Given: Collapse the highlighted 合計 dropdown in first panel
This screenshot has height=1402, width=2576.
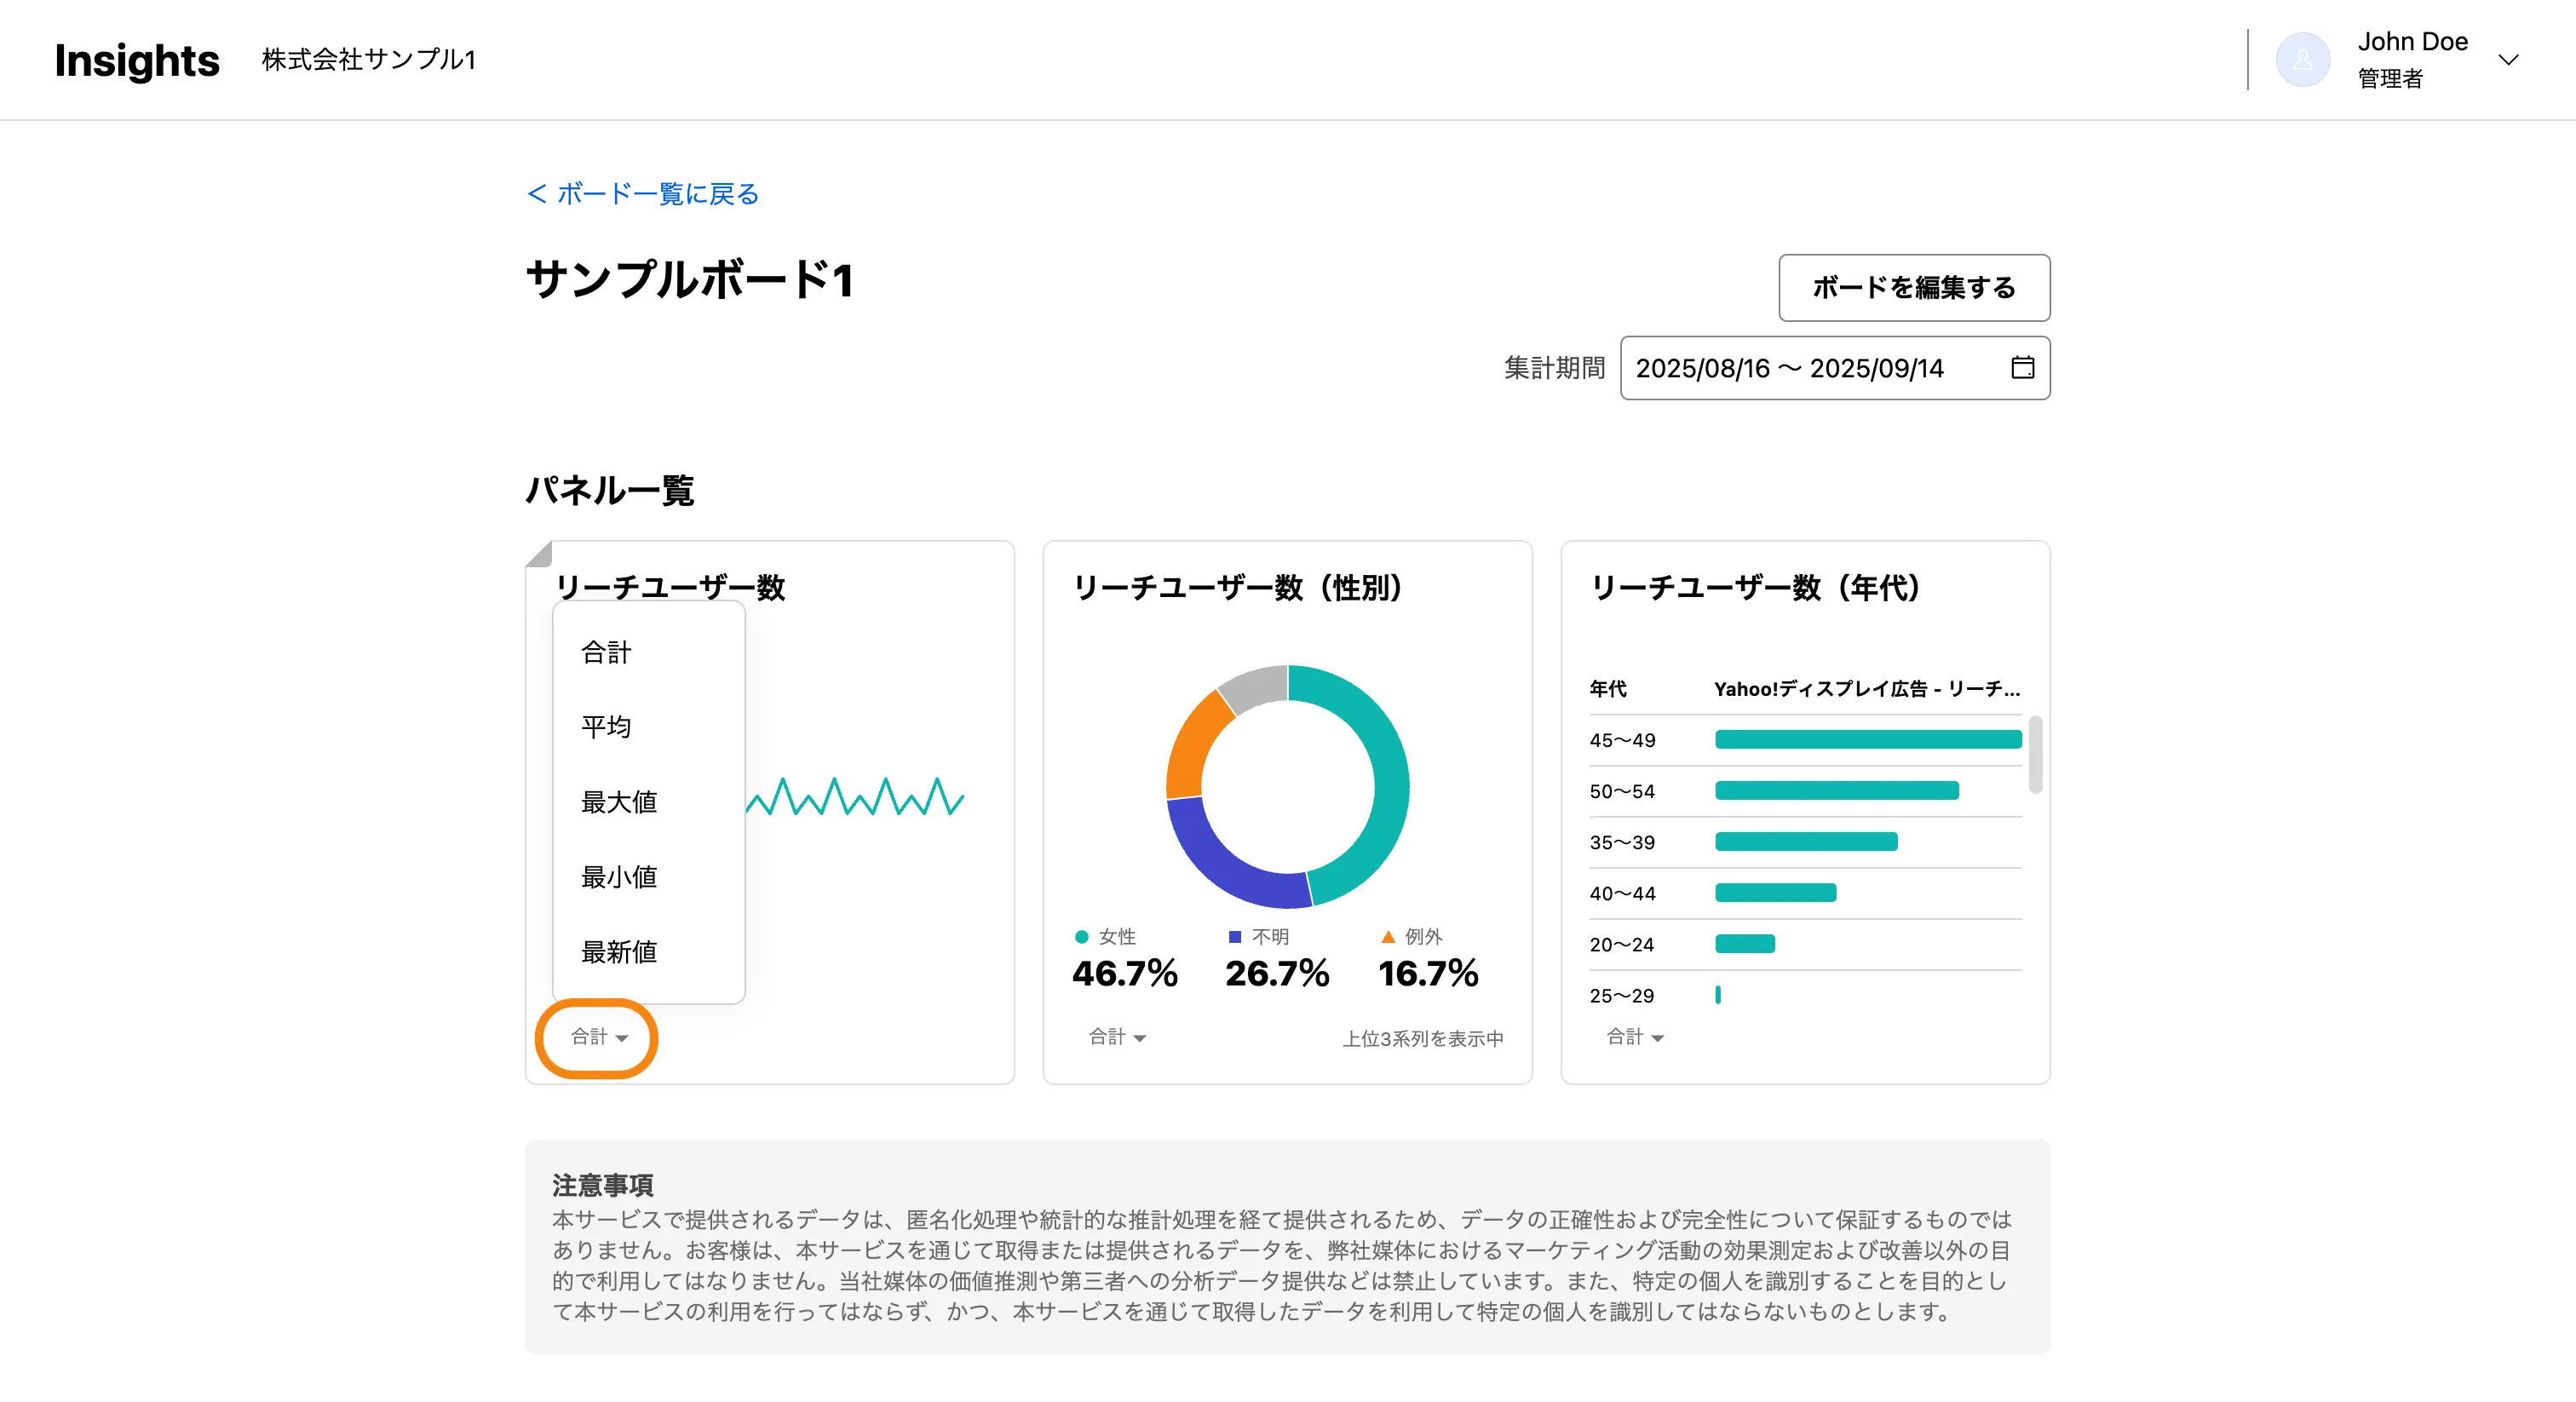Looking at the screenshot, I should [598, 1037].
